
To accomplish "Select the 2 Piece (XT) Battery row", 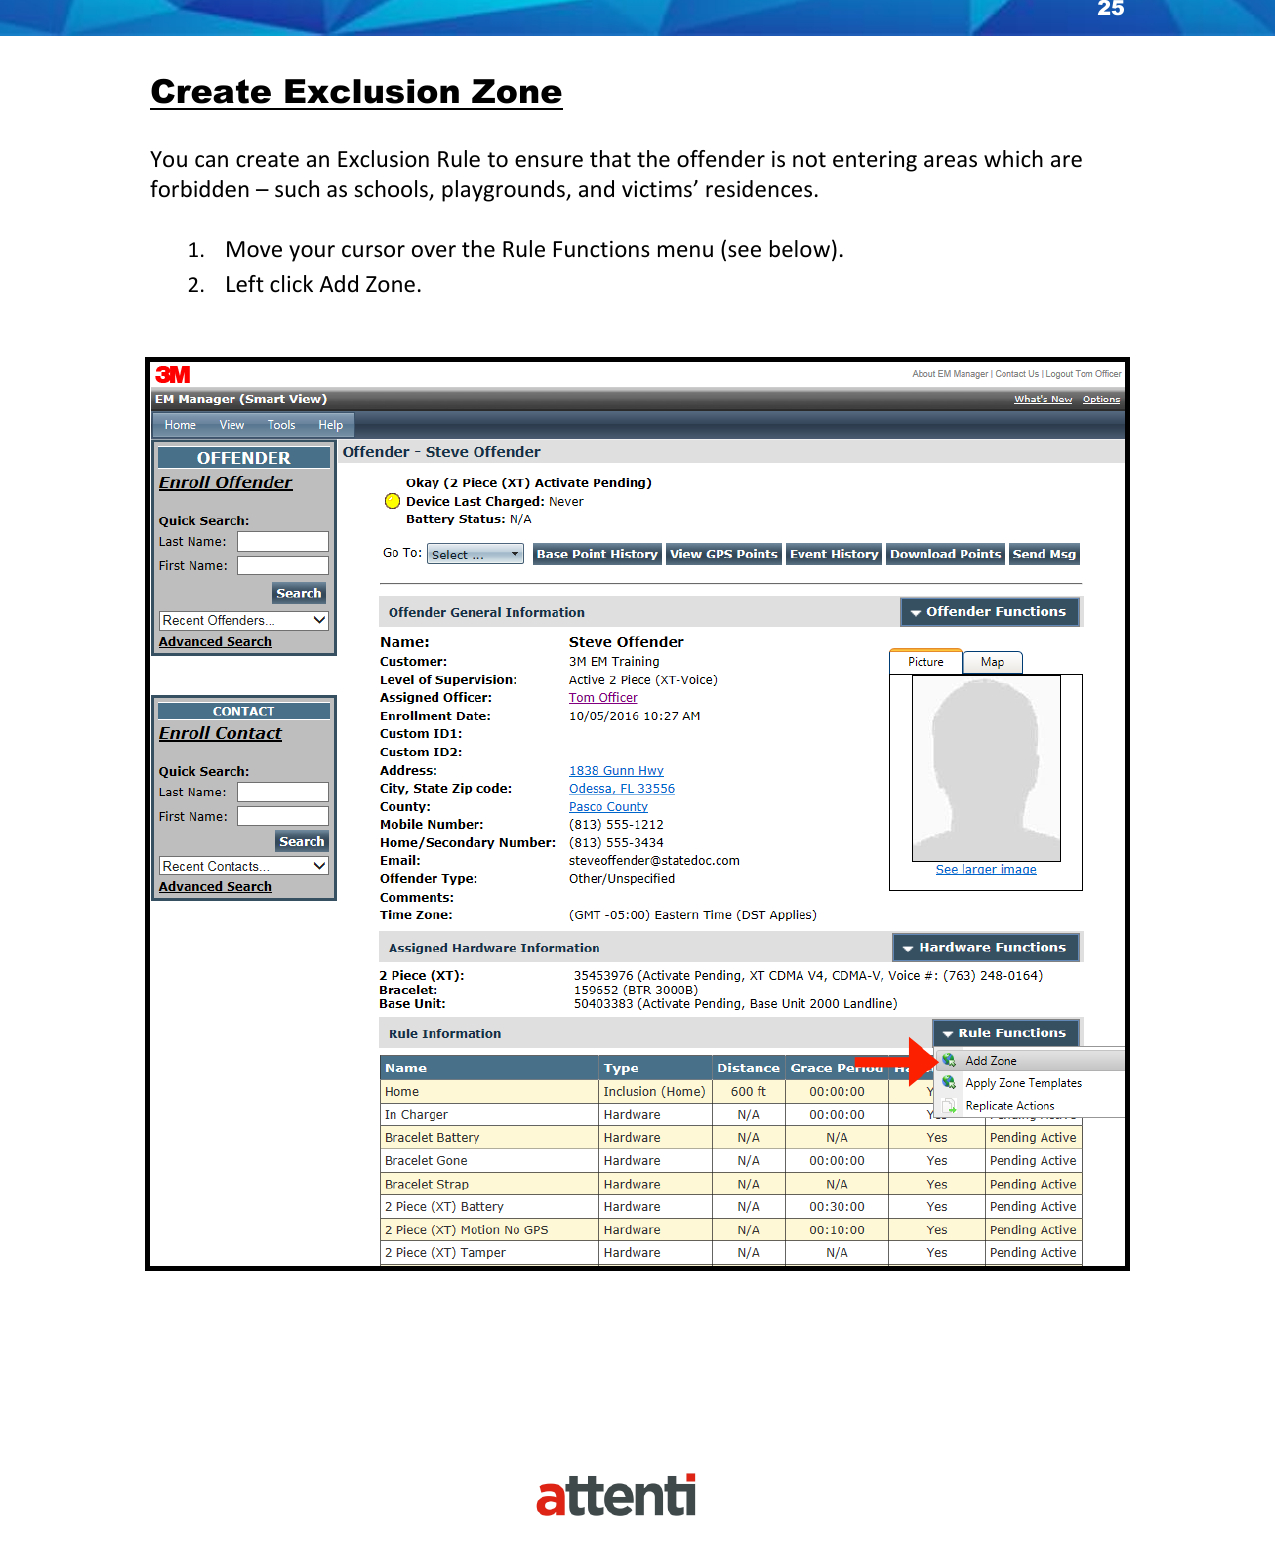I will (x=731, y=1207).
